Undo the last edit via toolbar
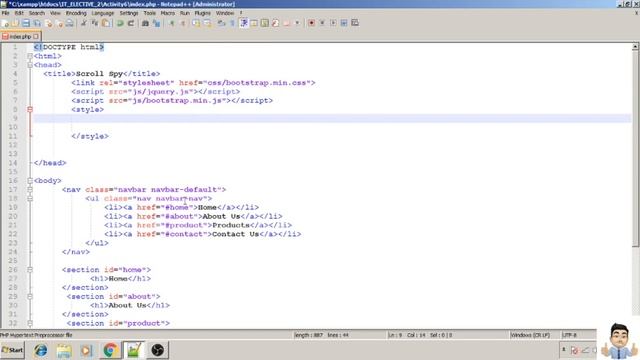Image resolution: width=640 pixels, height=360 pixels. pyautogui.click(x=120, y=23)
